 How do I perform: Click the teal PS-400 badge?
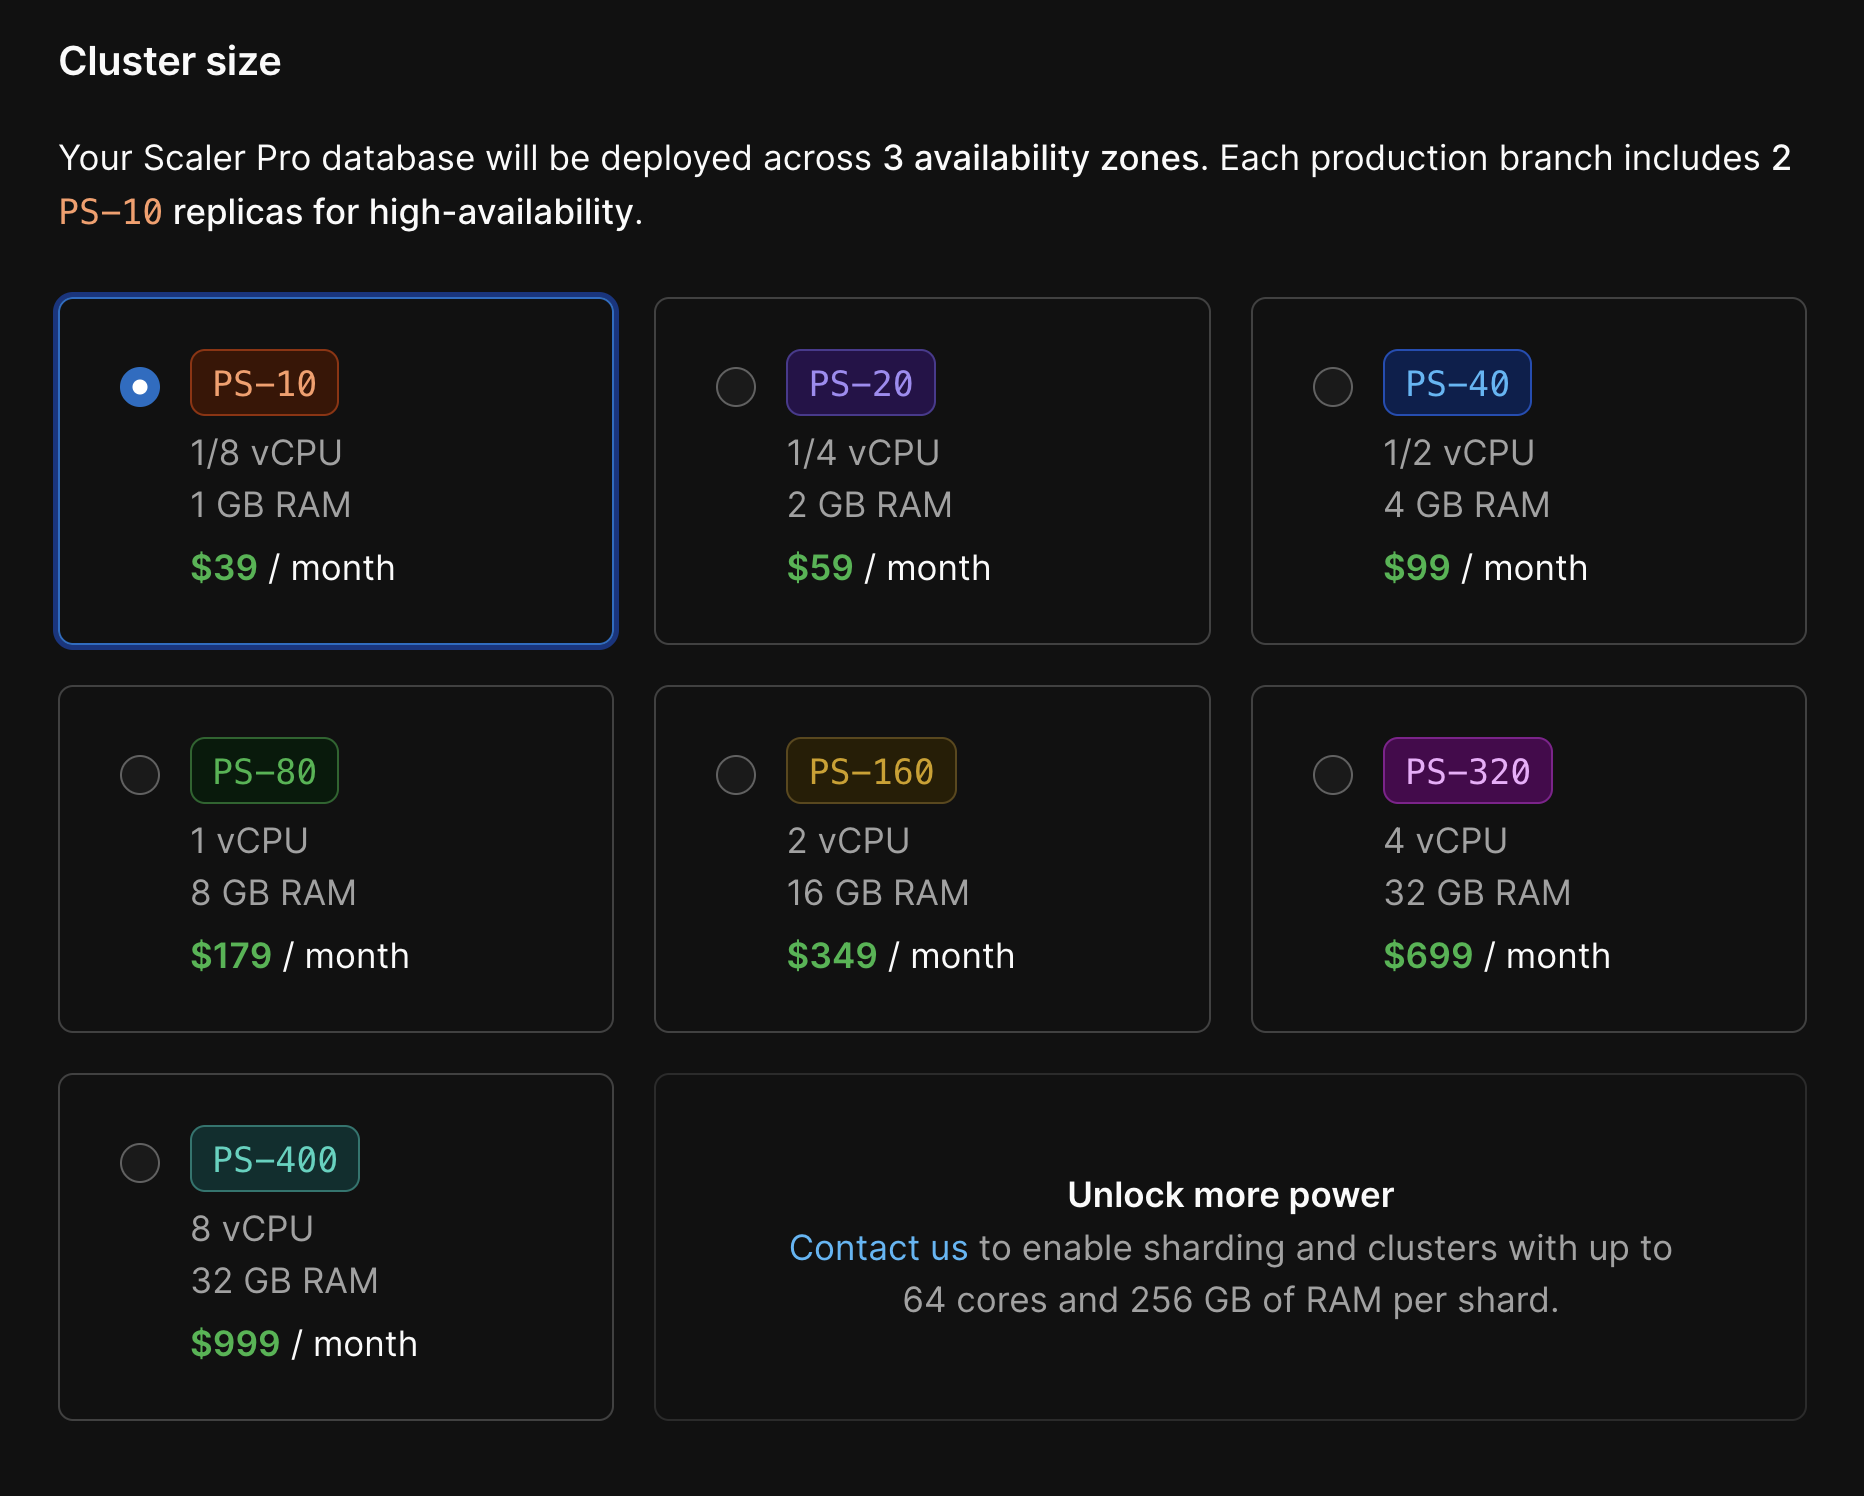274,1158
